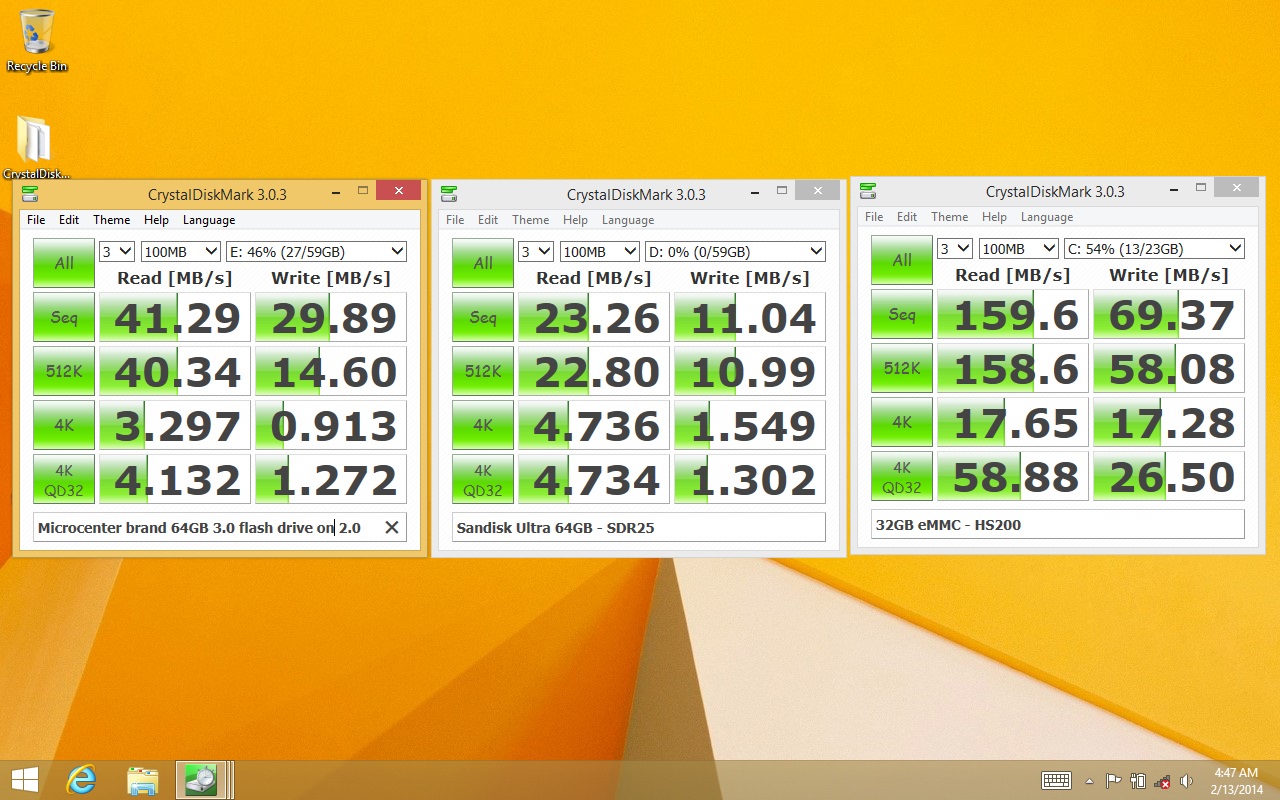Expand test count dropdown in E: drive window
This screenshot has height=800, width=1280.
click(117, 251)
